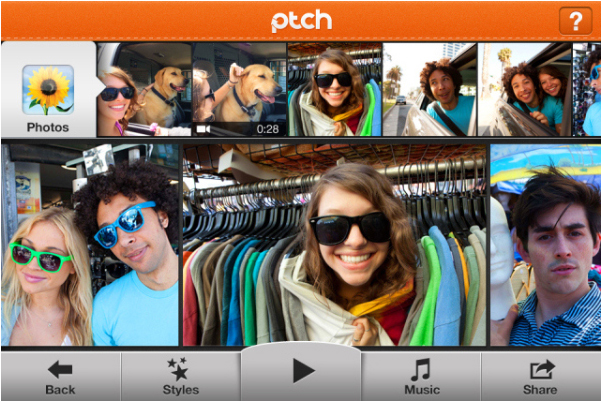Screen dimensions: 602x402
Task: Tap the large center clothing rack photo
Action: coord(335,245)
